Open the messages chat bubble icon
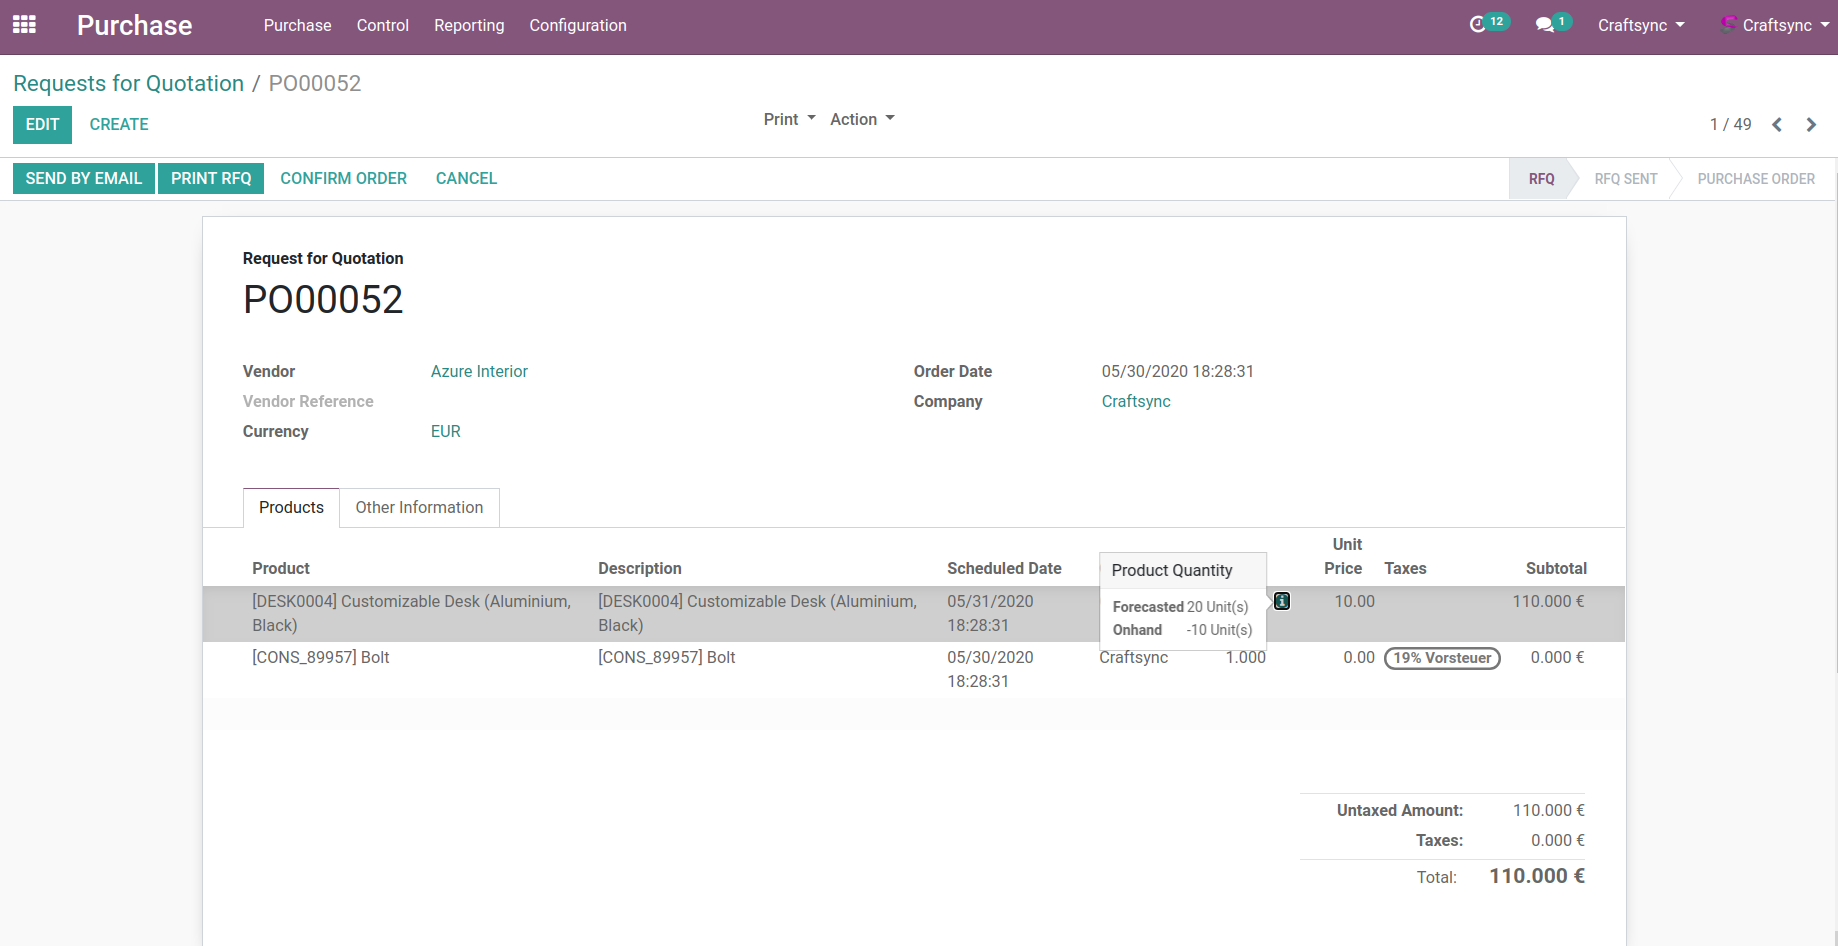1838x946 pixels. point(1545,25)
